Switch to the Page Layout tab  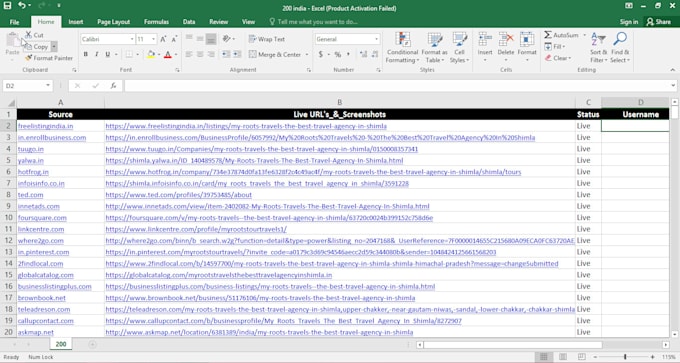coord(114,22)
